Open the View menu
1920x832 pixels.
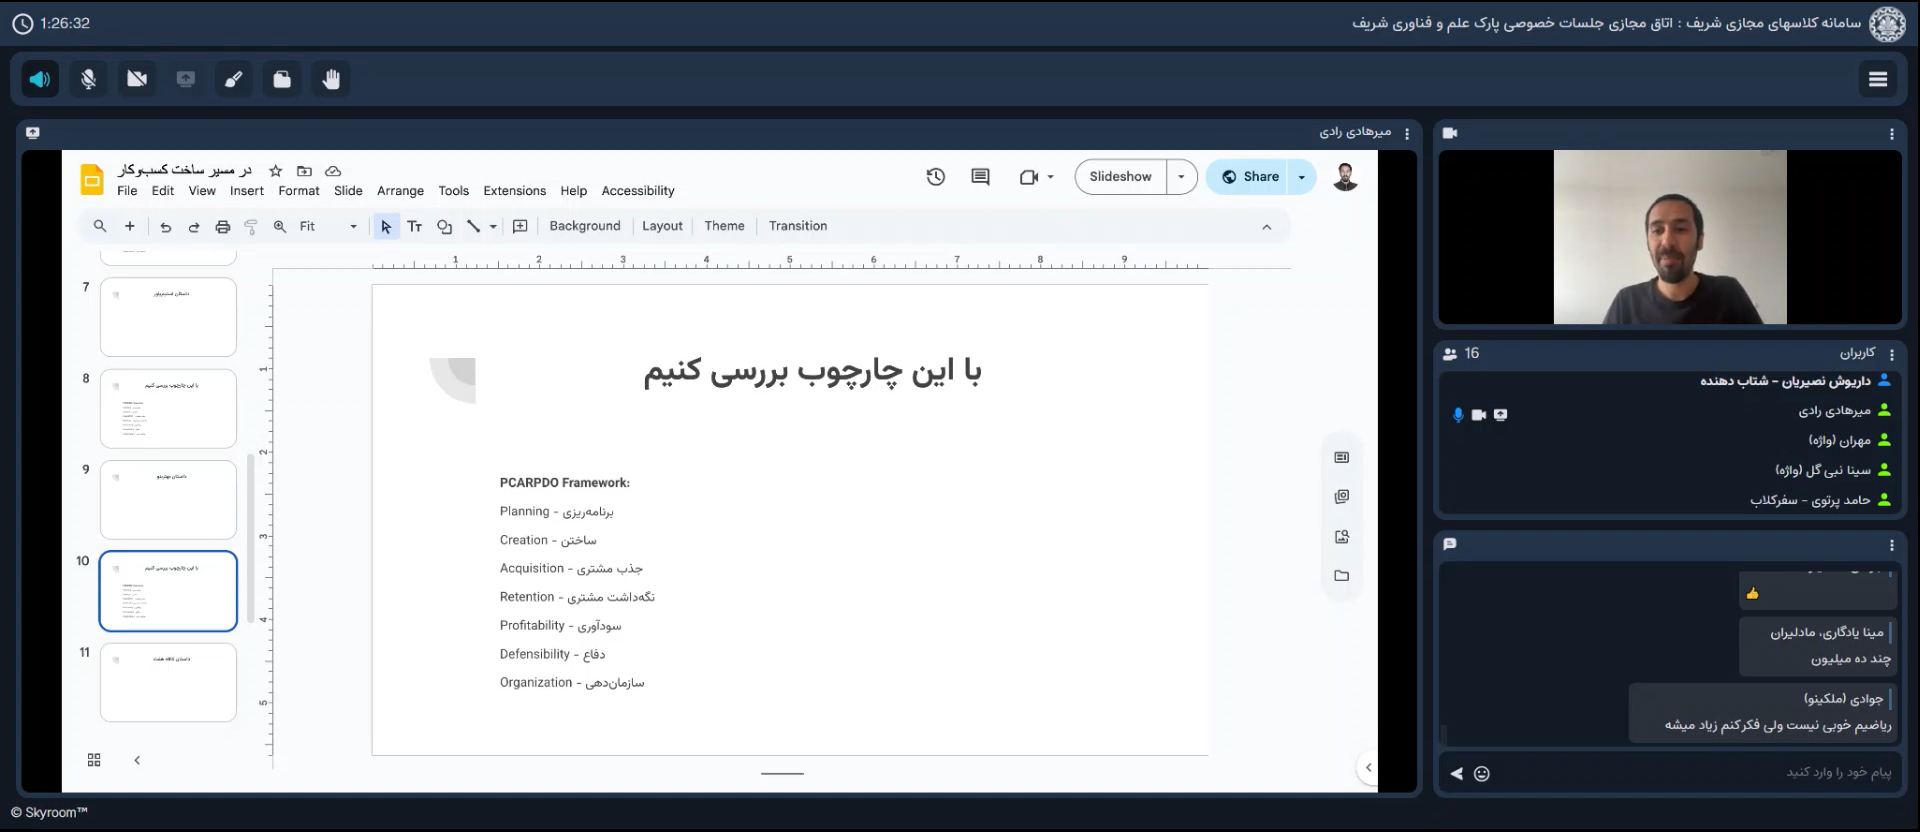(202, 191)
